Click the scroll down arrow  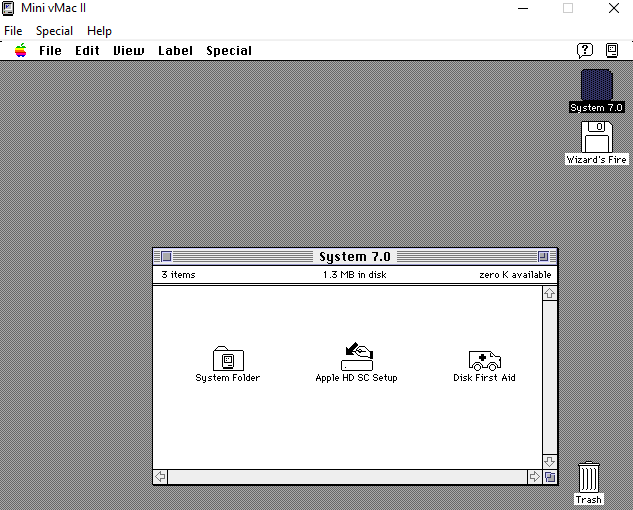(549, 462)
